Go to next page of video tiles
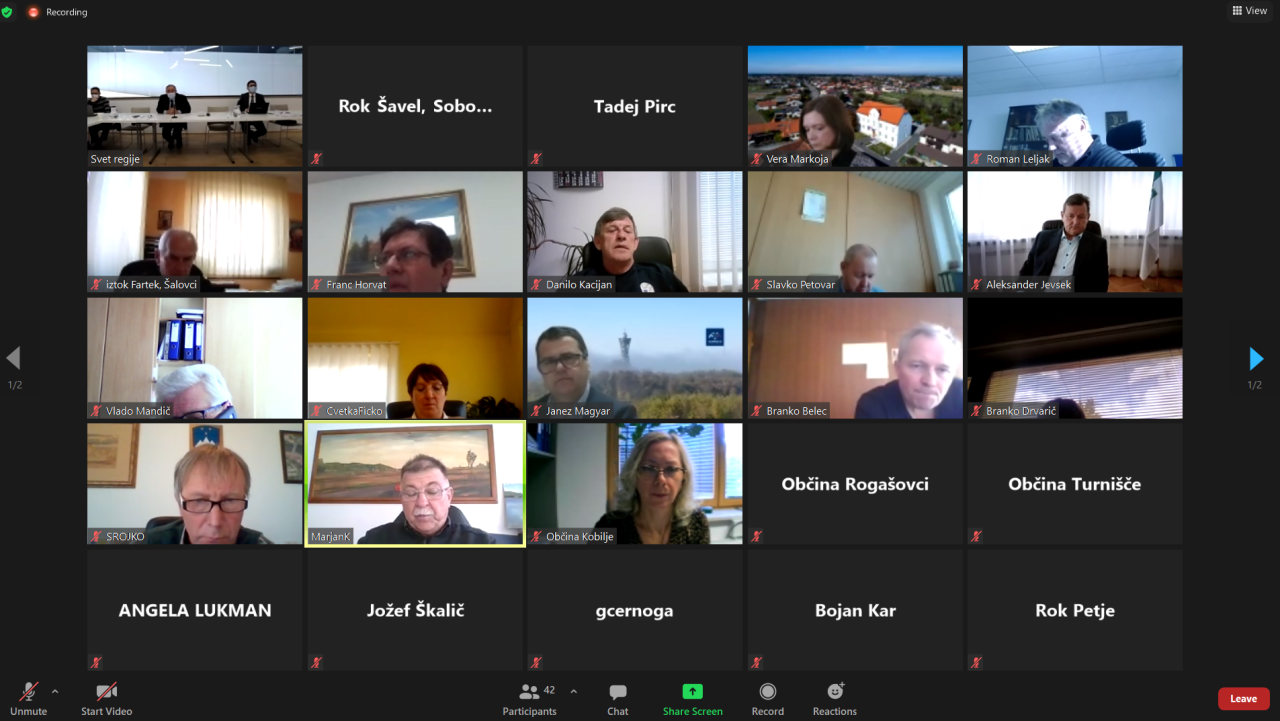The width and height of the screenshot is (1280, 721). pos(1256,359)
